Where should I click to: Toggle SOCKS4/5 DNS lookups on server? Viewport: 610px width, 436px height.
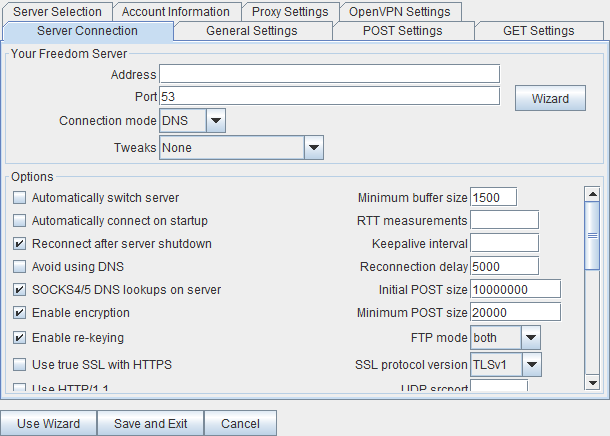pyautogui.click(x=19, y=289)
